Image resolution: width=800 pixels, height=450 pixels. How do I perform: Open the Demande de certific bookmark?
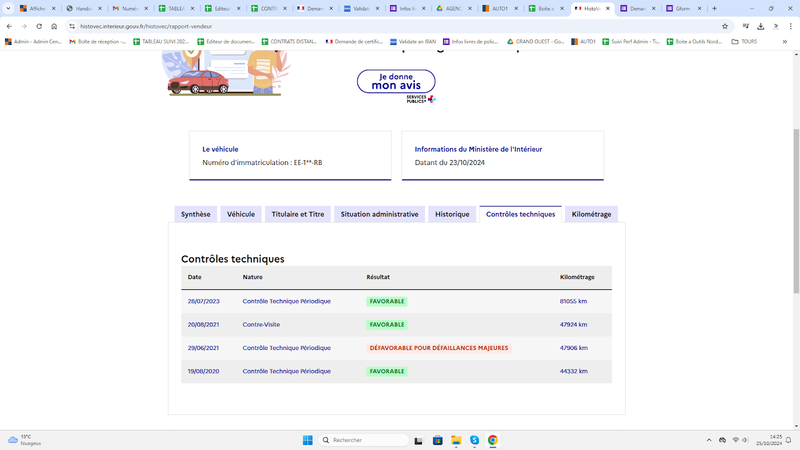(x=354, y=41)
